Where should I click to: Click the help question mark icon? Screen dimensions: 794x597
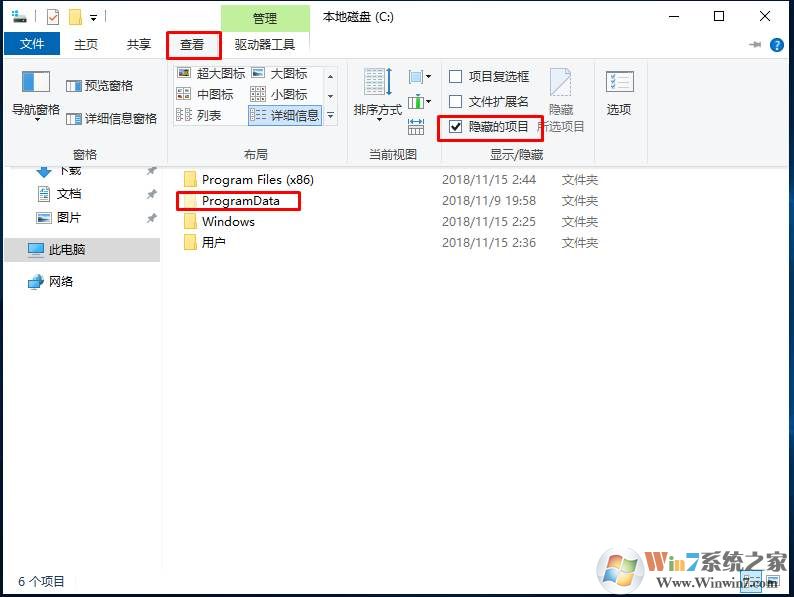(776, 45)
